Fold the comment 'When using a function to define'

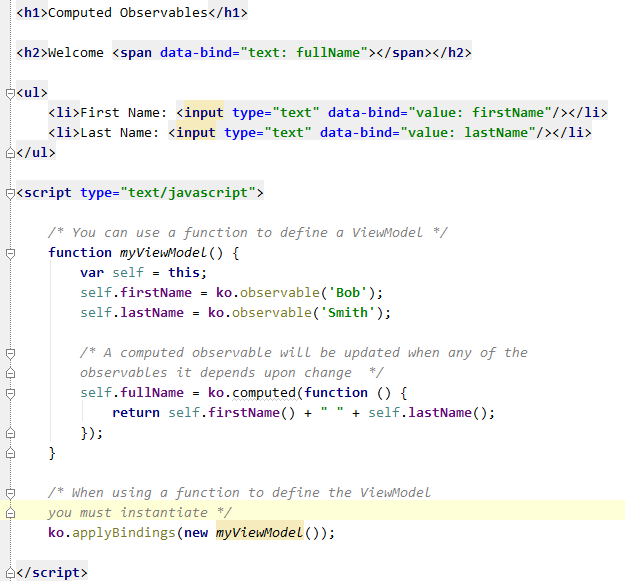tap(10, 493)
